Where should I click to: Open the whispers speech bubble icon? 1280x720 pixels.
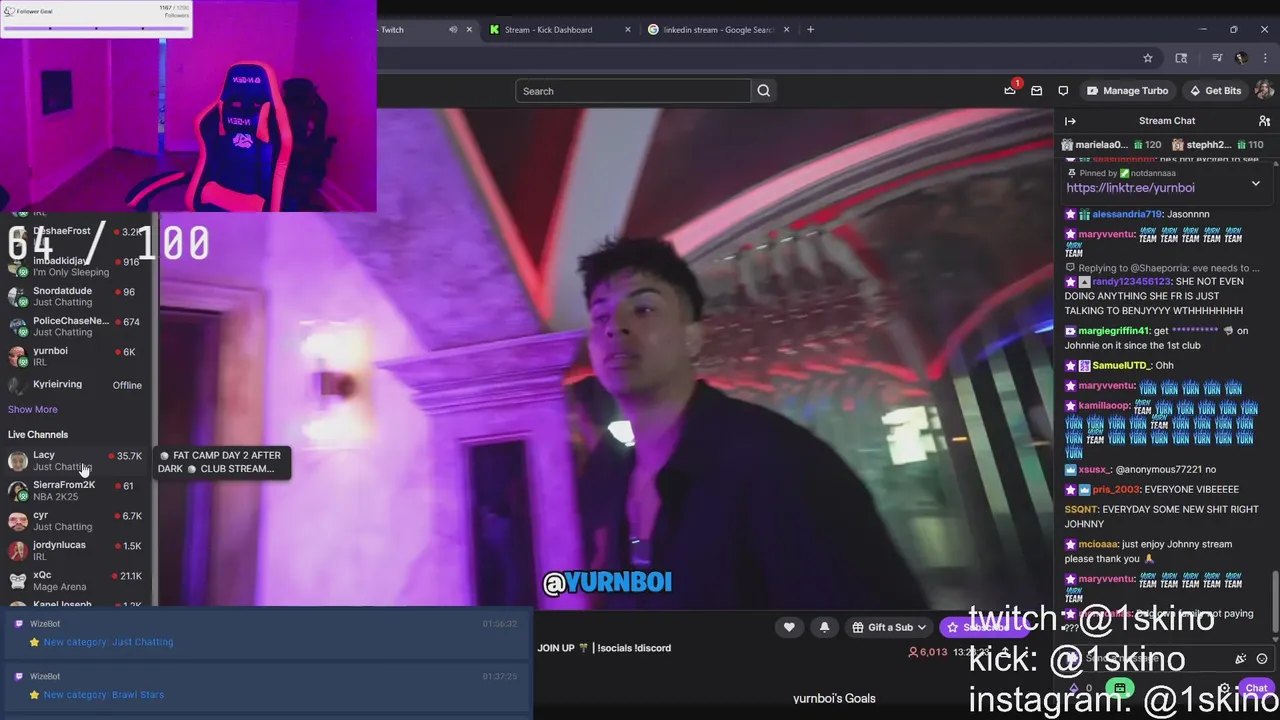coord(1063,91)
